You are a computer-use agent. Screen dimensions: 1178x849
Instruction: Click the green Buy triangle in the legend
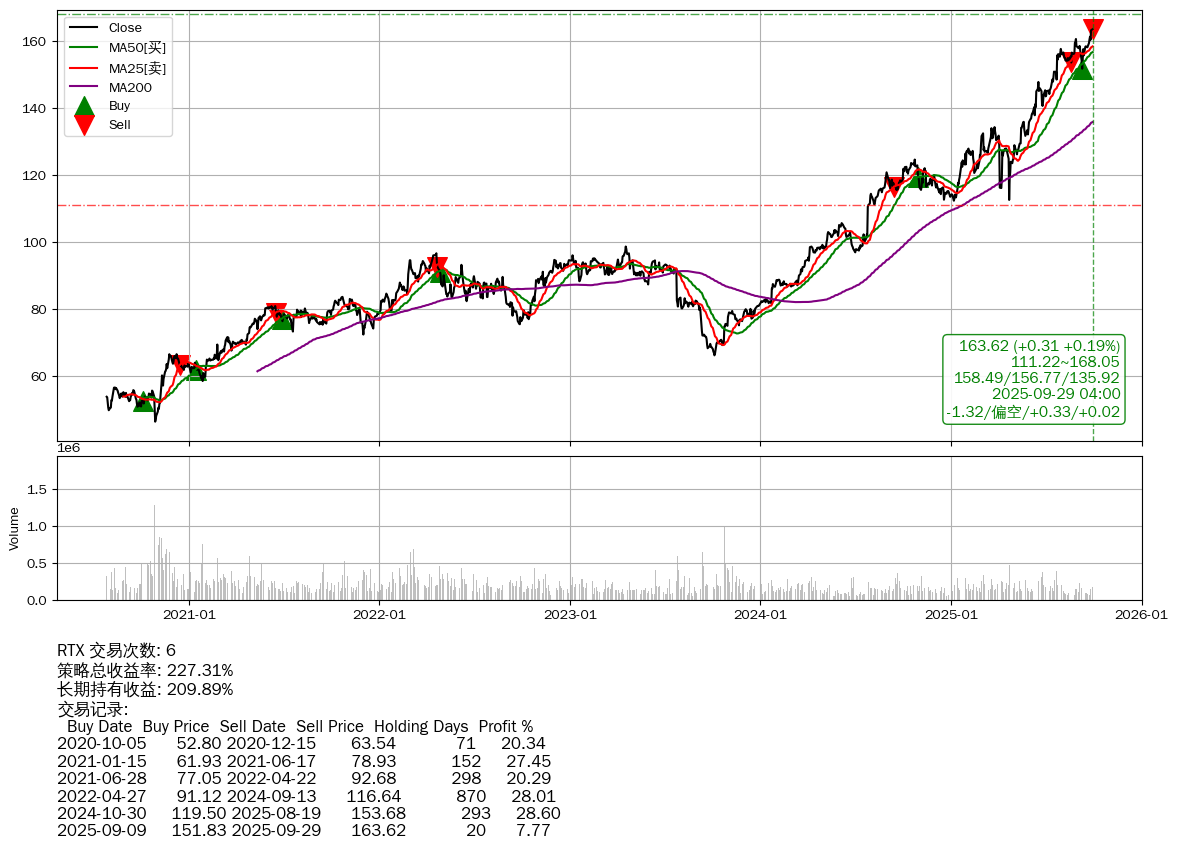click(85, 106)
